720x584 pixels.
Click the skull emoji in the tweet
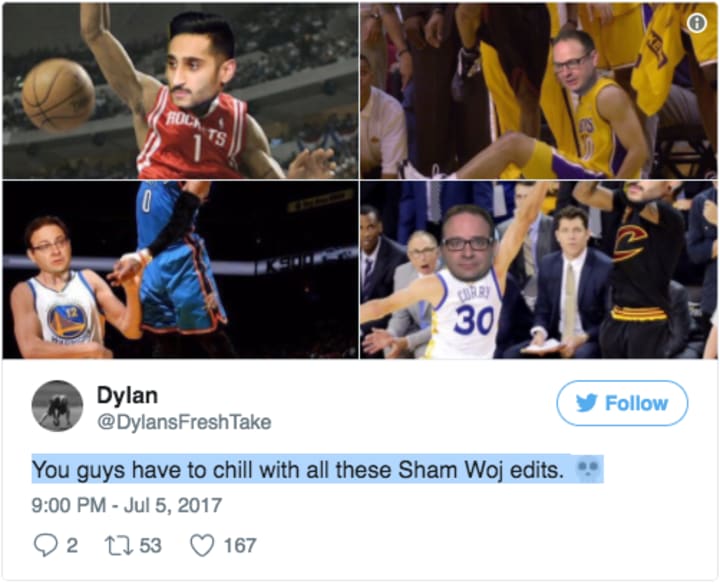[588, 469]
